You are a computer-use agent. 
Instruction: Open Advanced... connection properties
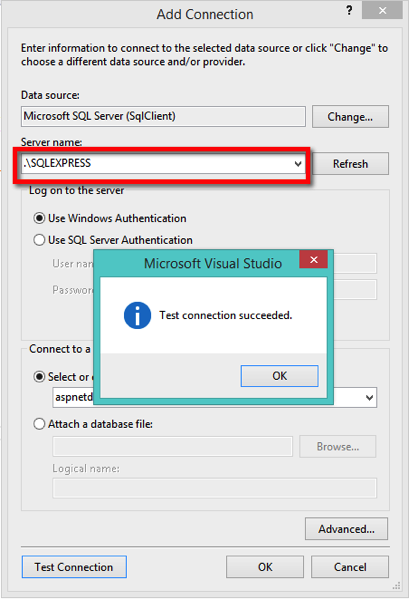tap(346, 529)
